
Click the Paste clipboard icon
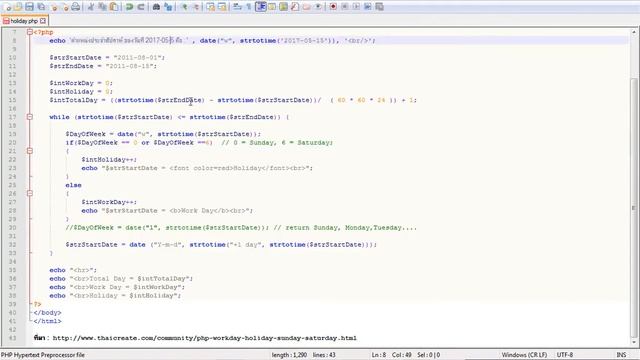114,7
